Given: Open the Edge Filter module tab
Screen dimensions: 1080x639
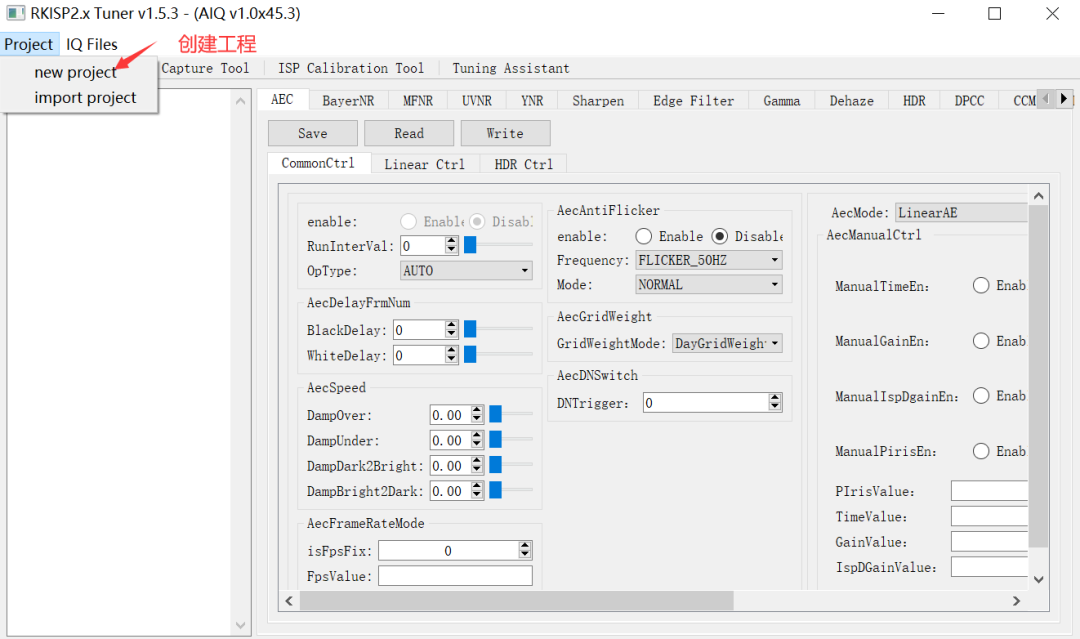Looking at the screenshot, I should pyautogui.click(x=694, y=101).
